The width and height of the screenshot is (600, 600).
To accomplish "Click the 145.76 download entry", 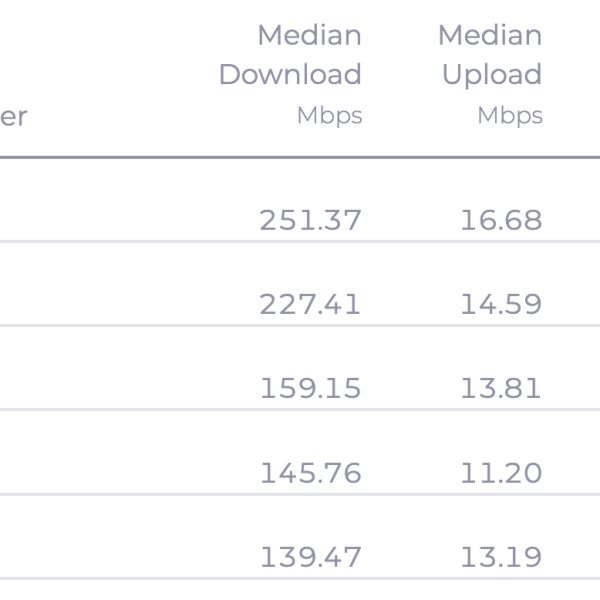I will tap(310, 472).
